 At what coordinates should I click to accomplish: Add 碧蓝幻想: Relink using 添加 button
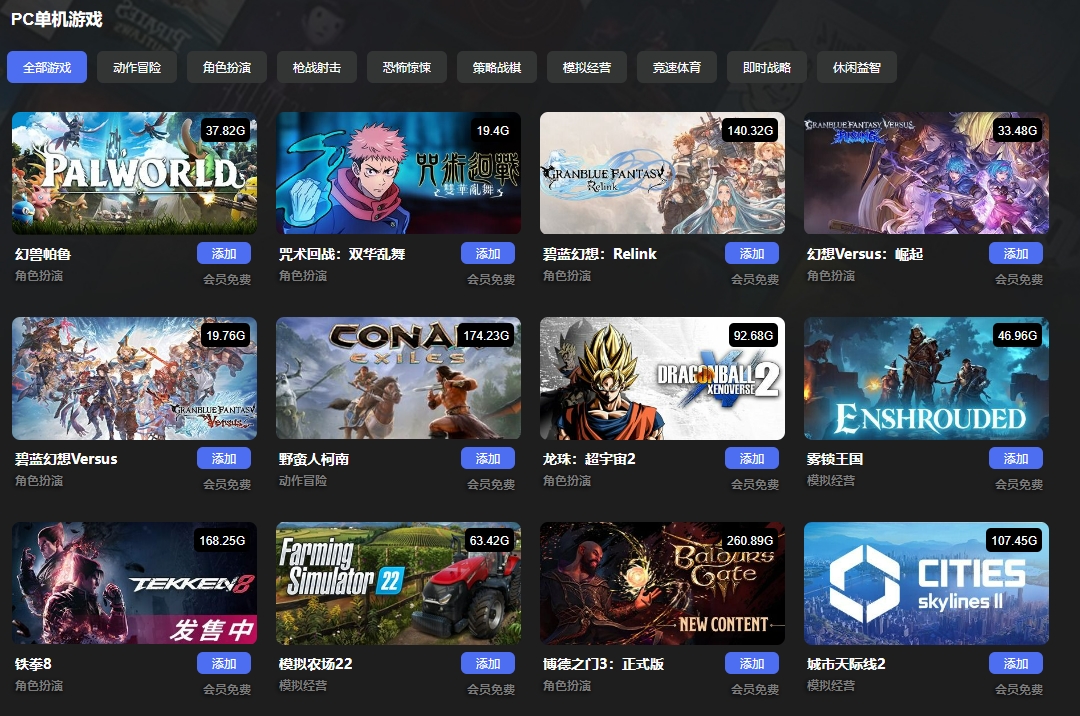pyautogui.click(x=751, y=253)
